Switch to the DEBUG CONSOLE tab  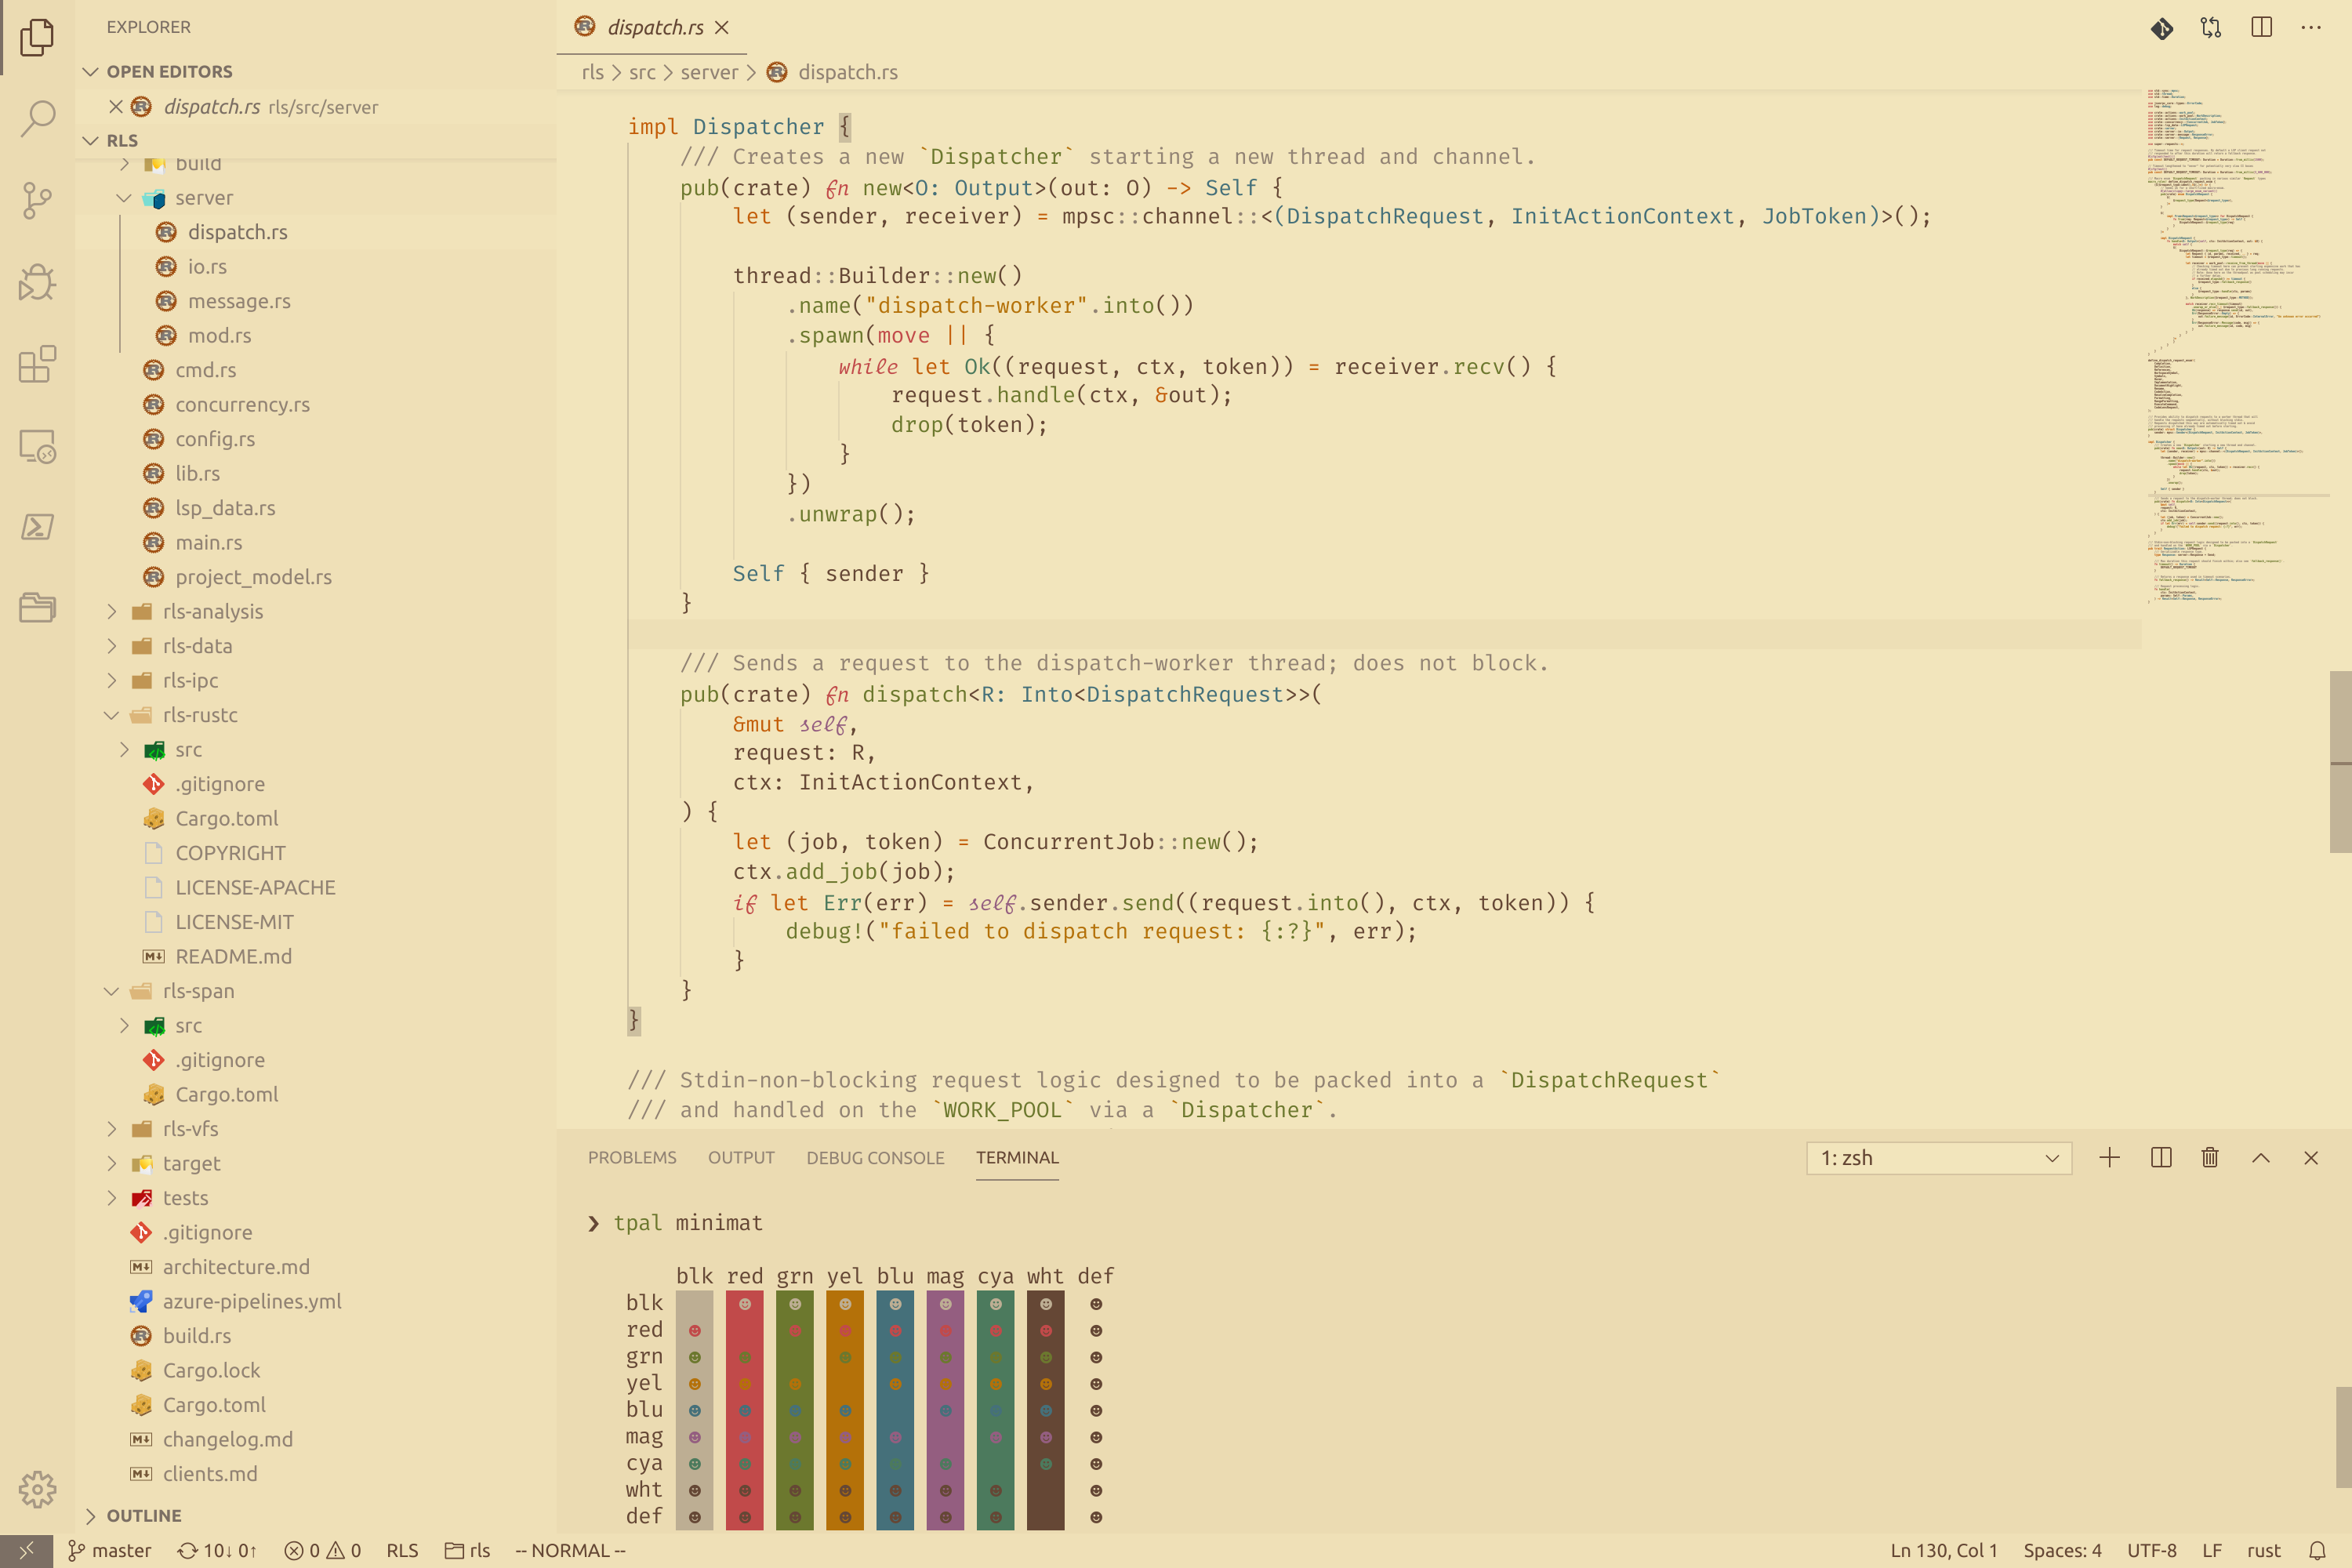click(874, 1157)
